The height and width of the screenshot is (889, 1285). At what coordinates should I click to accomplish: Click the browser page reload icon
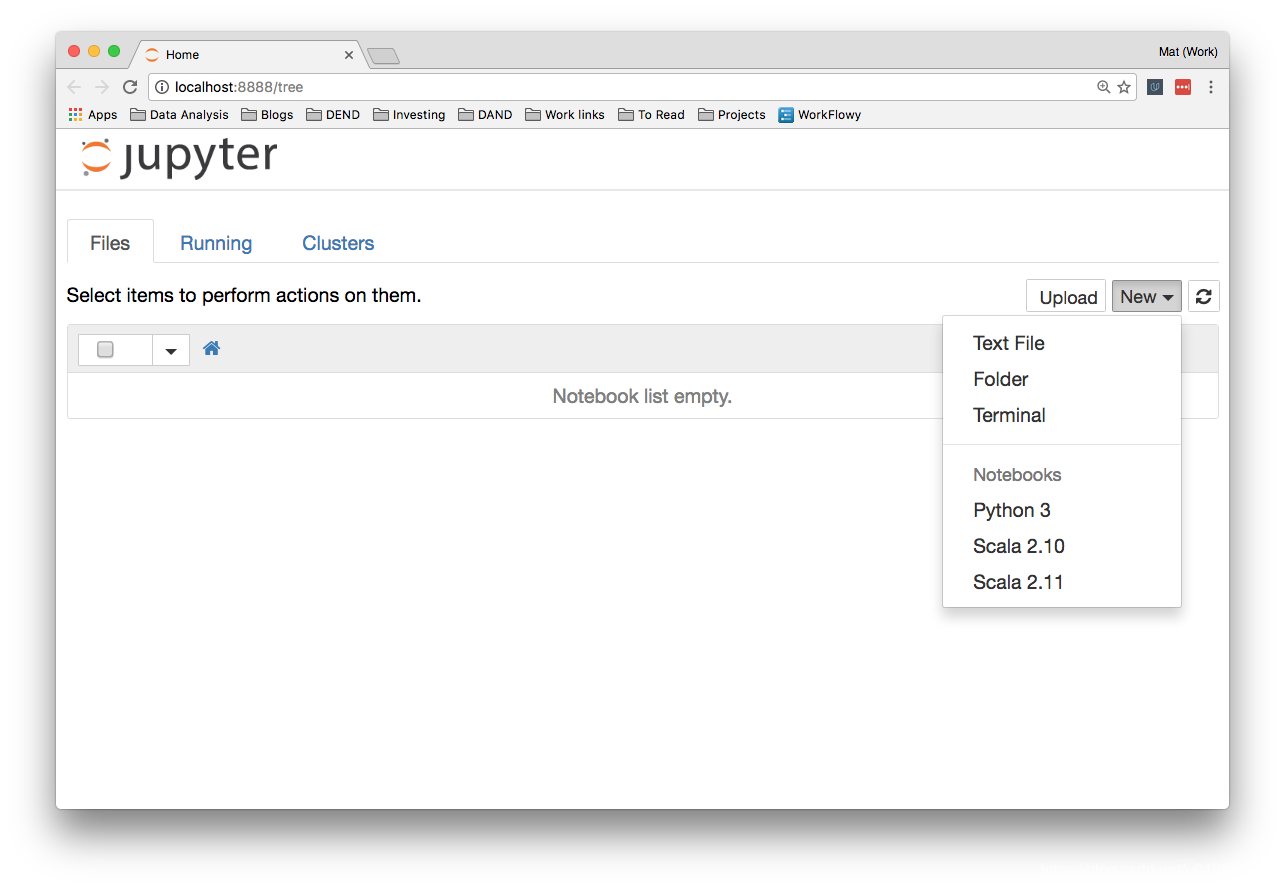point(130,86)
